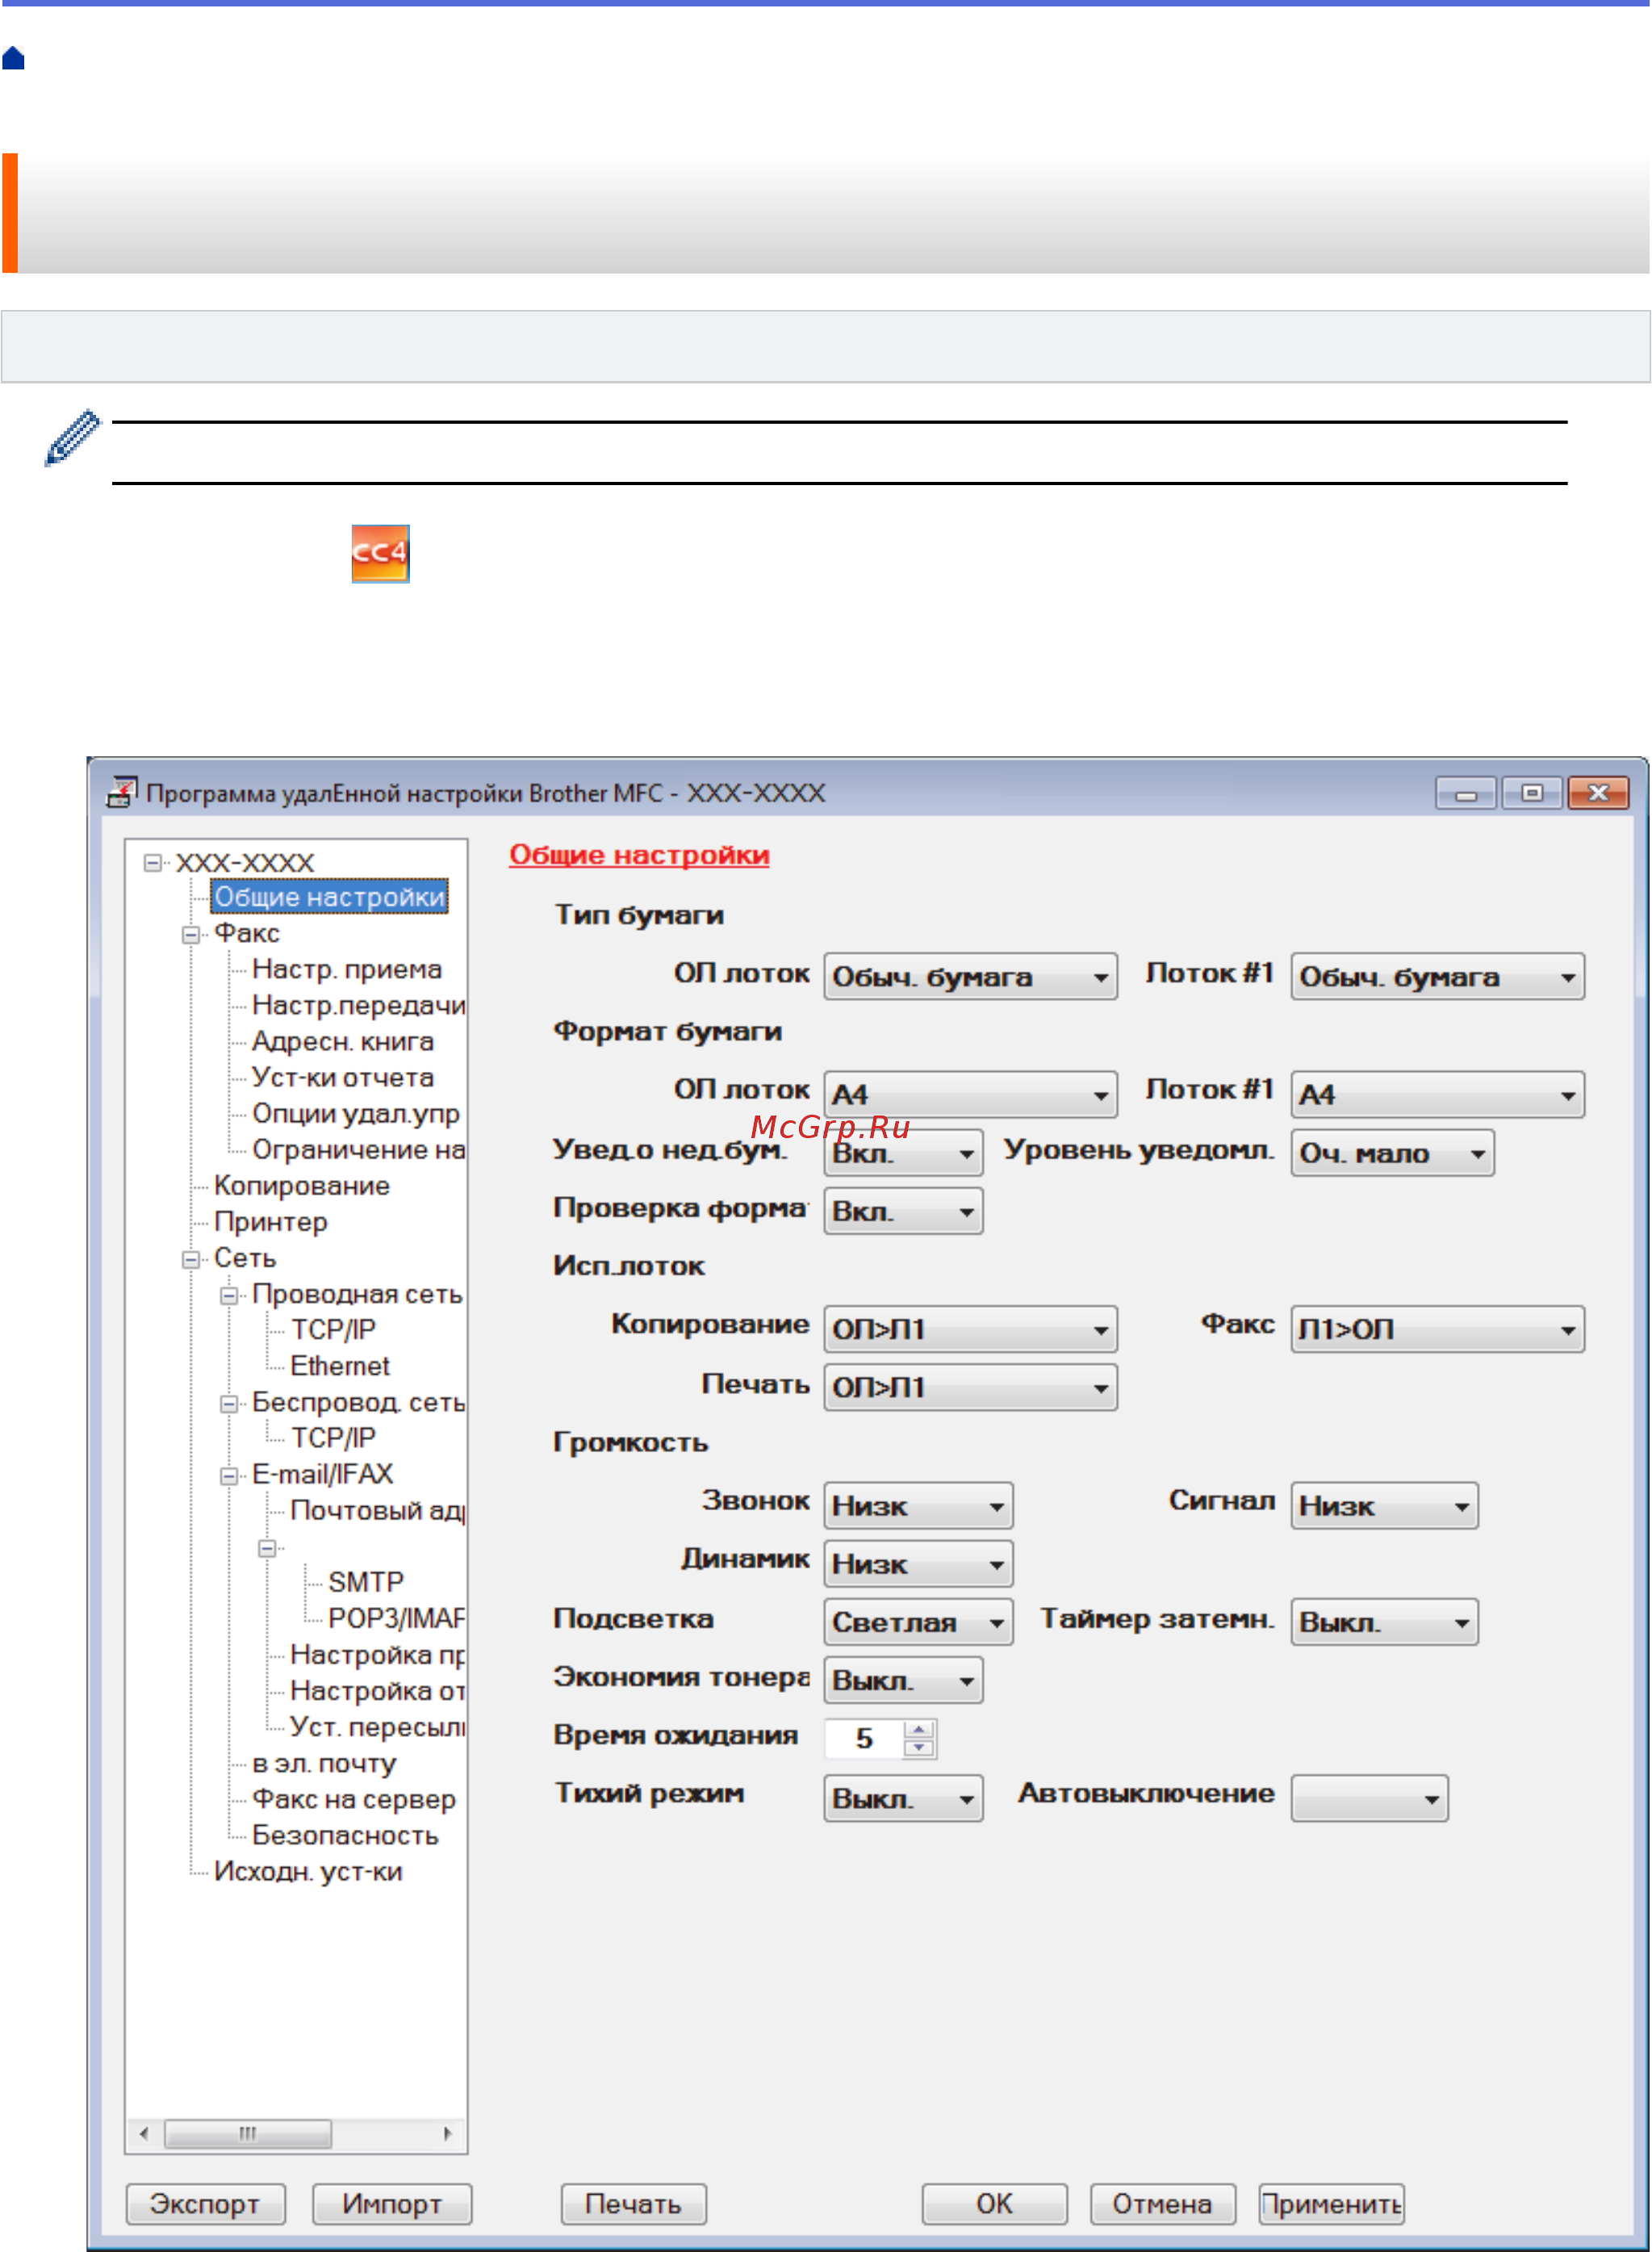Image resolution: width=1652 pixels, height=2252 pixels.
Task: Open Динамик volume dropdown
Action: tap(918, 1564)
